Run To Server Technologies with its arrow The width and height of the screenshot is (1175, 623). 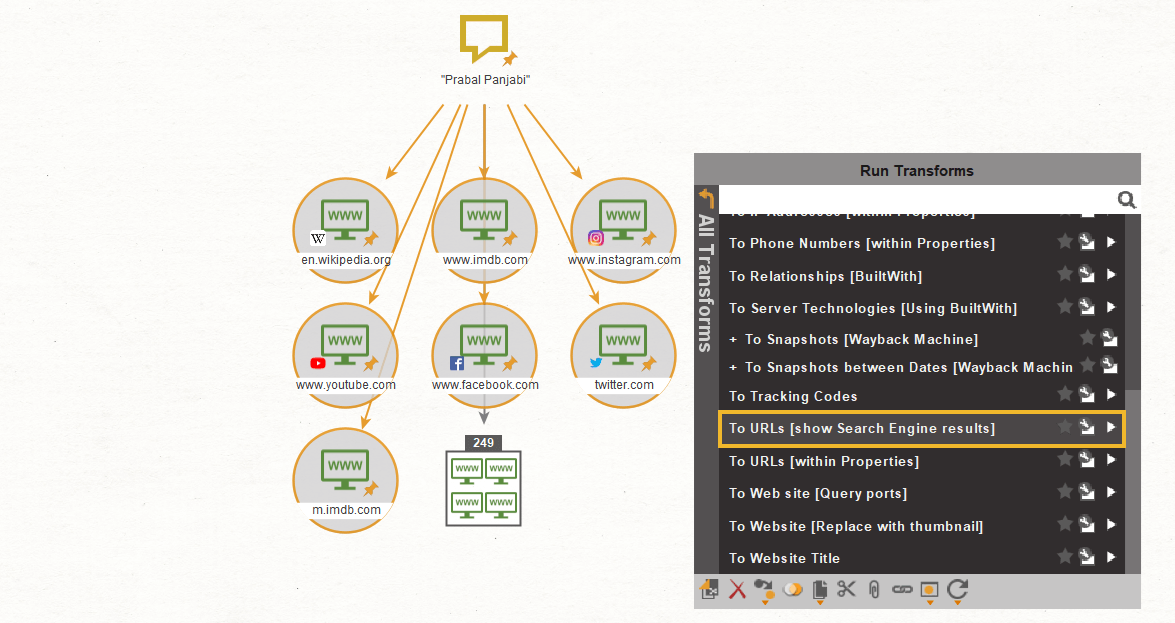coord(1111,307)
